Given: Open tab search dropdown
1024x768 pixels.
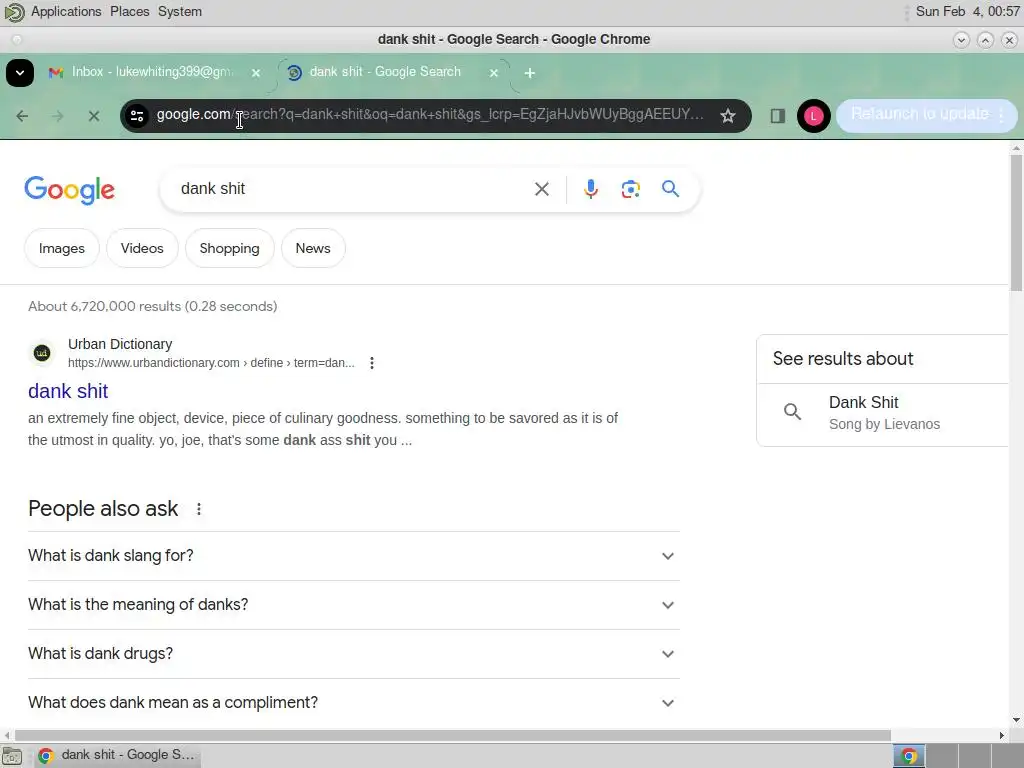Looking at the screenshot, I should (20, 72).
